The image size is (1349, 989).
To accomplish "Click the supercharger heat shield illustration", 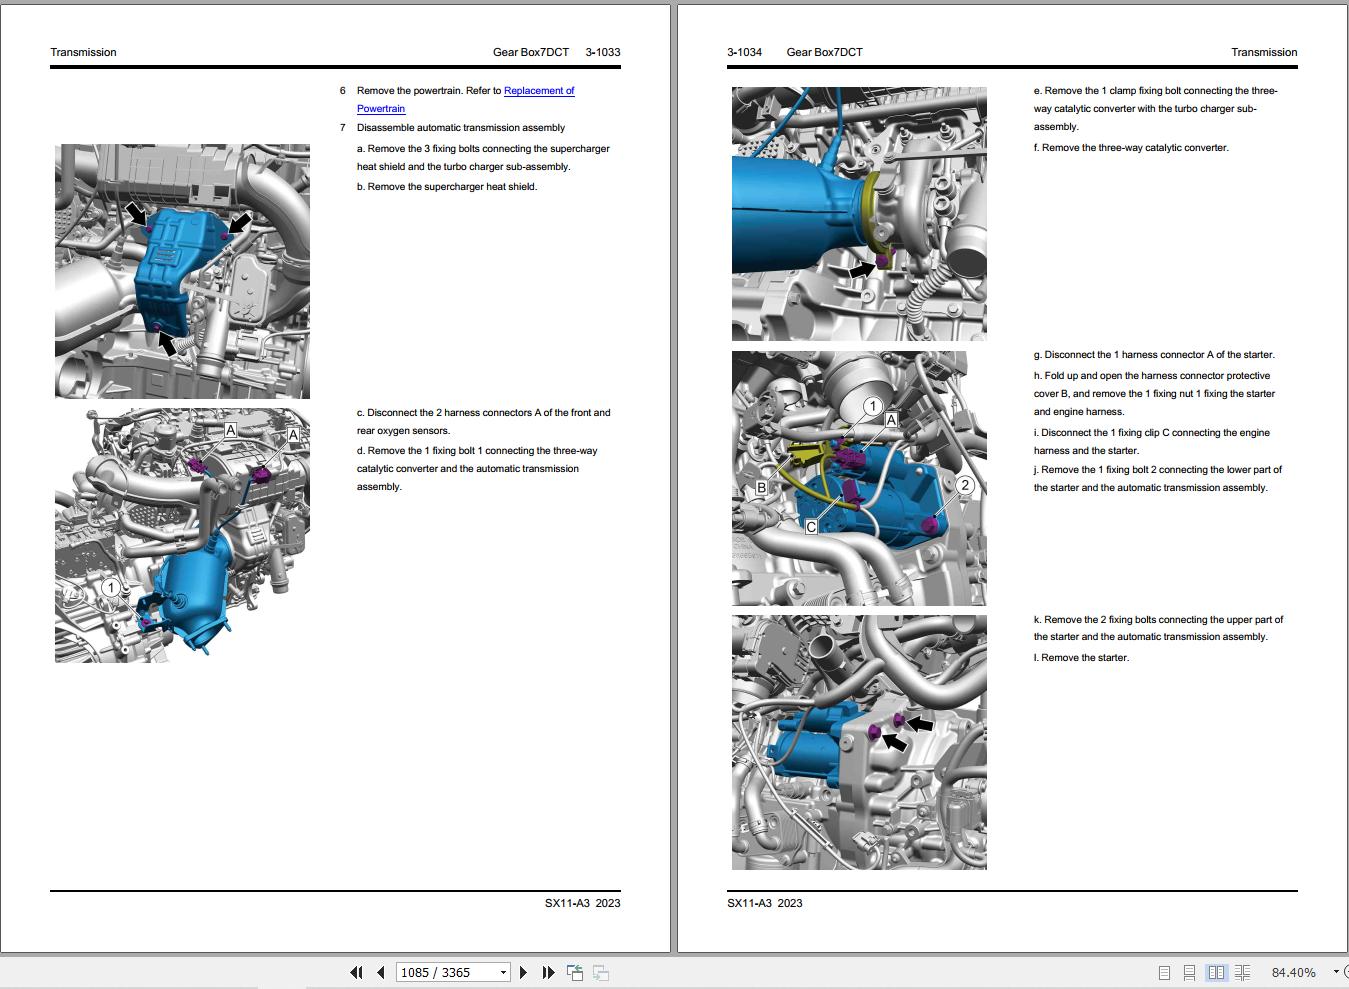I will (182, 270).
